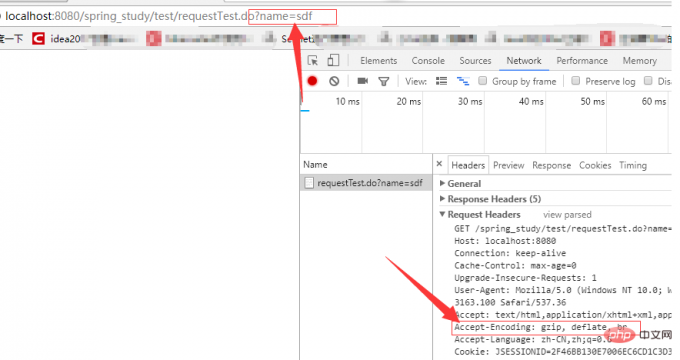This screenshot has height=360, width=680.
Task: Enable the Preserve log checkbox
Action: coord(575,81)
